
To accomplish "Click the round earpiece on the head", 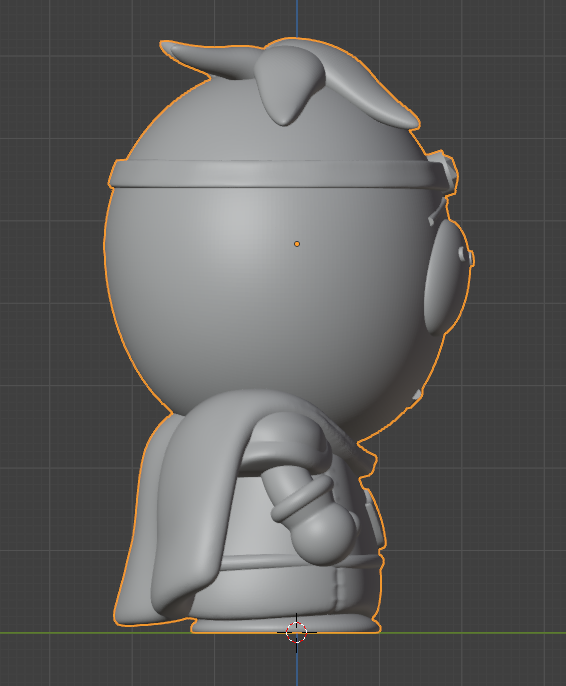I will [x=444, y=276].
